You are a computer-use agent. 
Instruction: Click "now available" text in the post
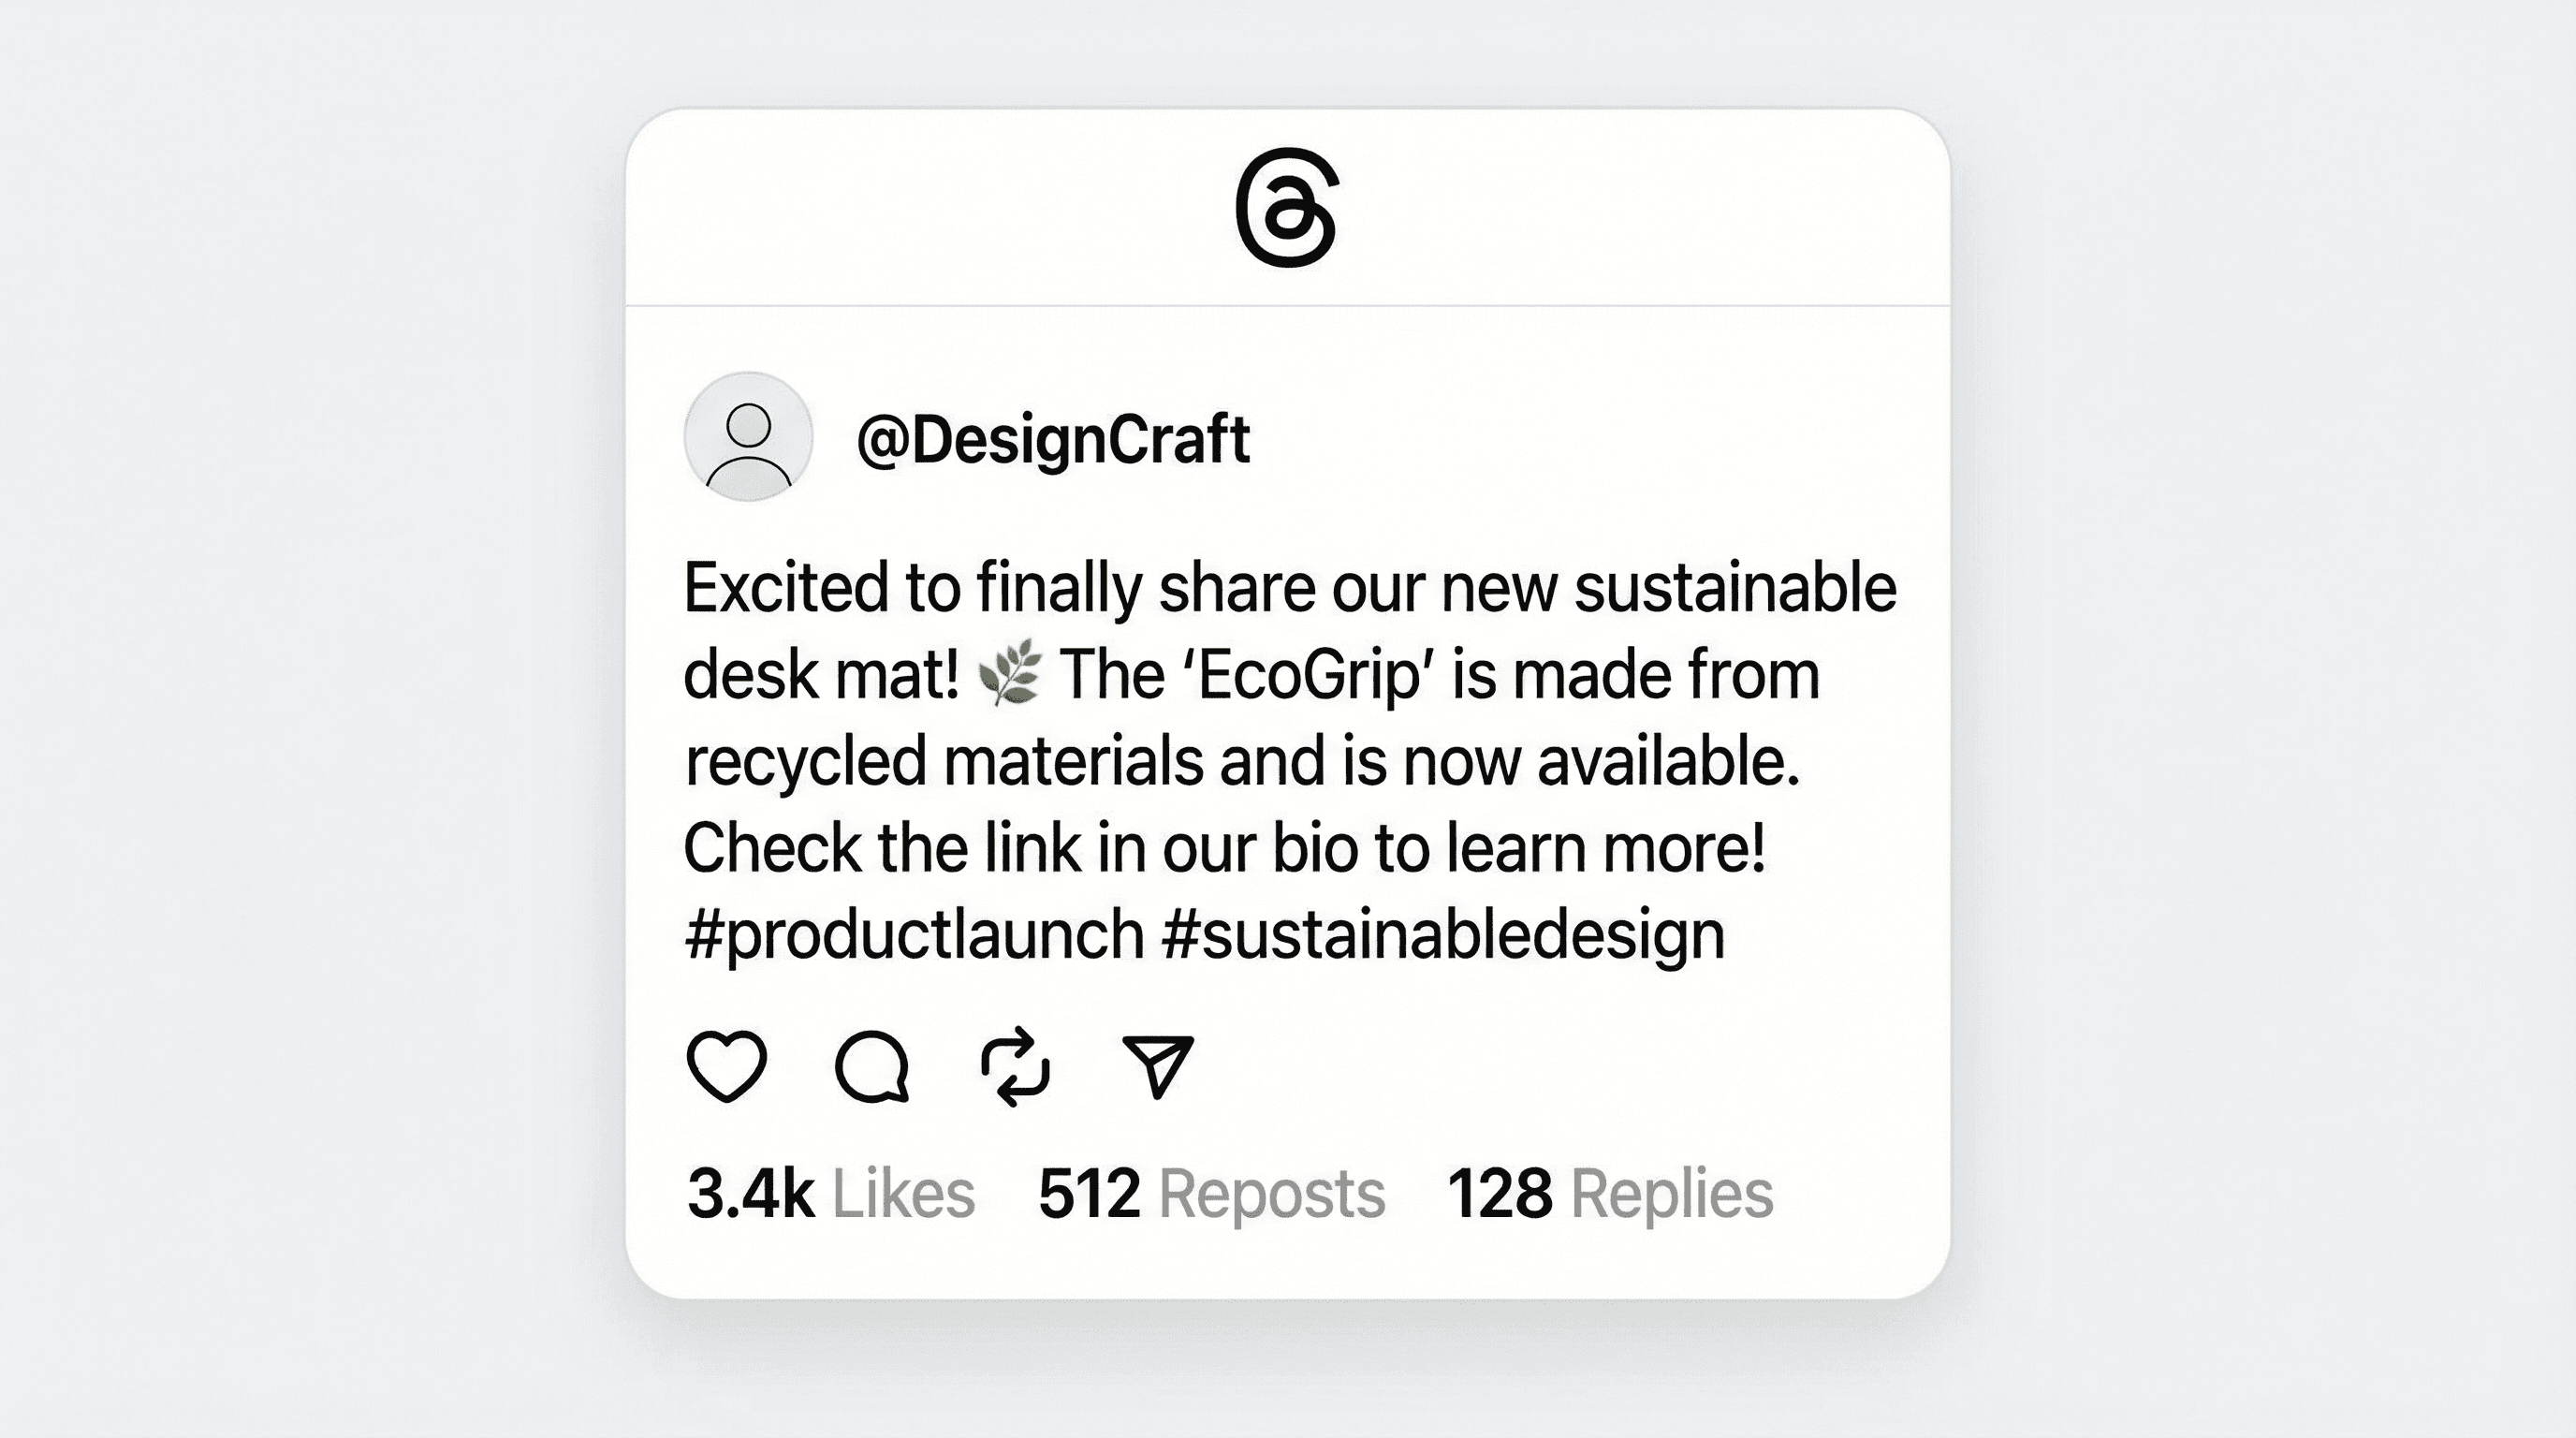[1600, 762]
